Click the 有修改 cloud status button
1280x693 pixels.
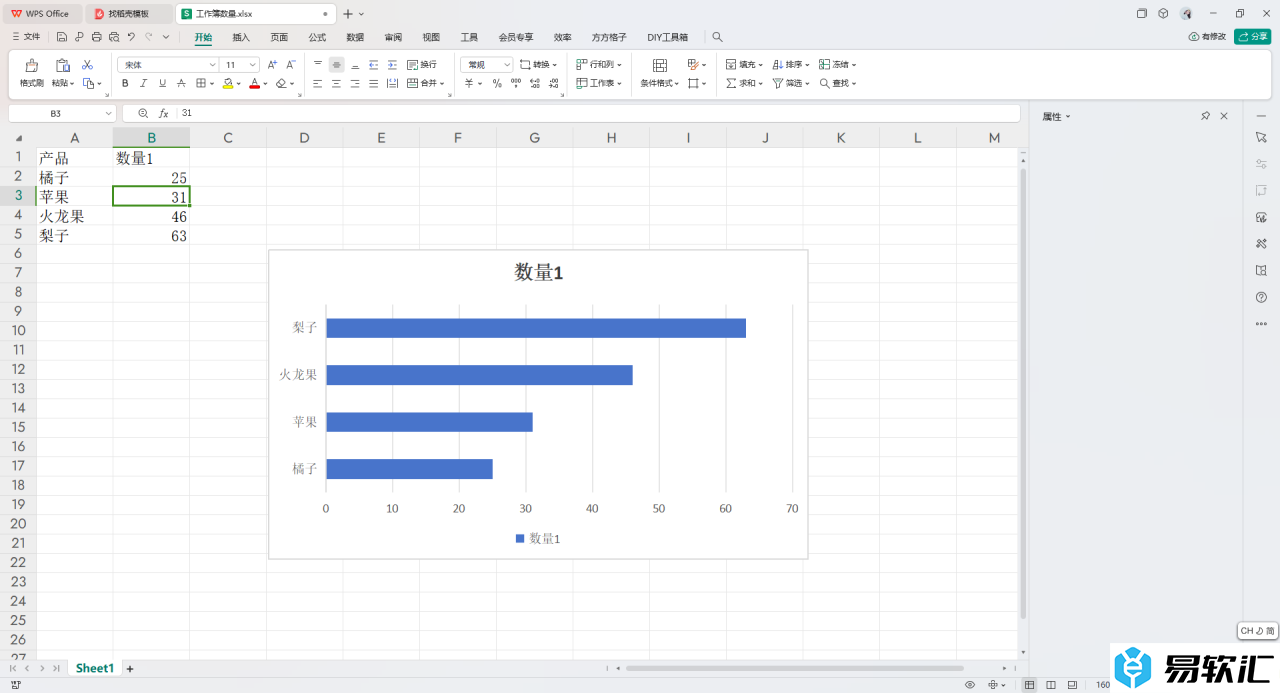pos(1207,37)
